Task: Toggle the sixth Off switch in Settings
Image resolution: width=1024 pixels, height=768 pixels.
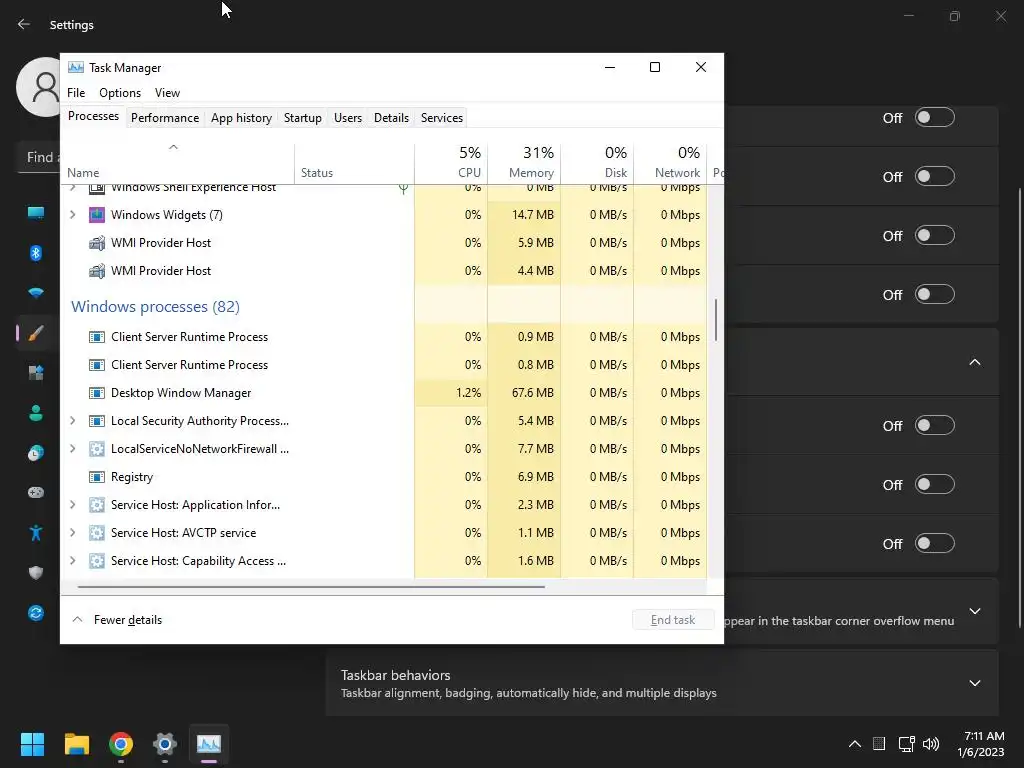Action: click(x=935, y=485)
